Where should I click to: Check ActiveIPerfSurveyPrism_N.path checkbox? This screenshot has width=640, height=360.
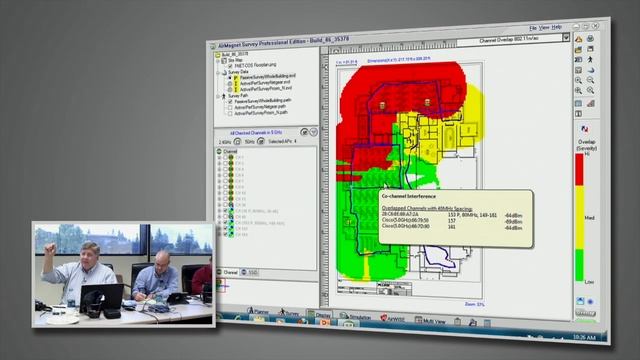click(230, 113)
